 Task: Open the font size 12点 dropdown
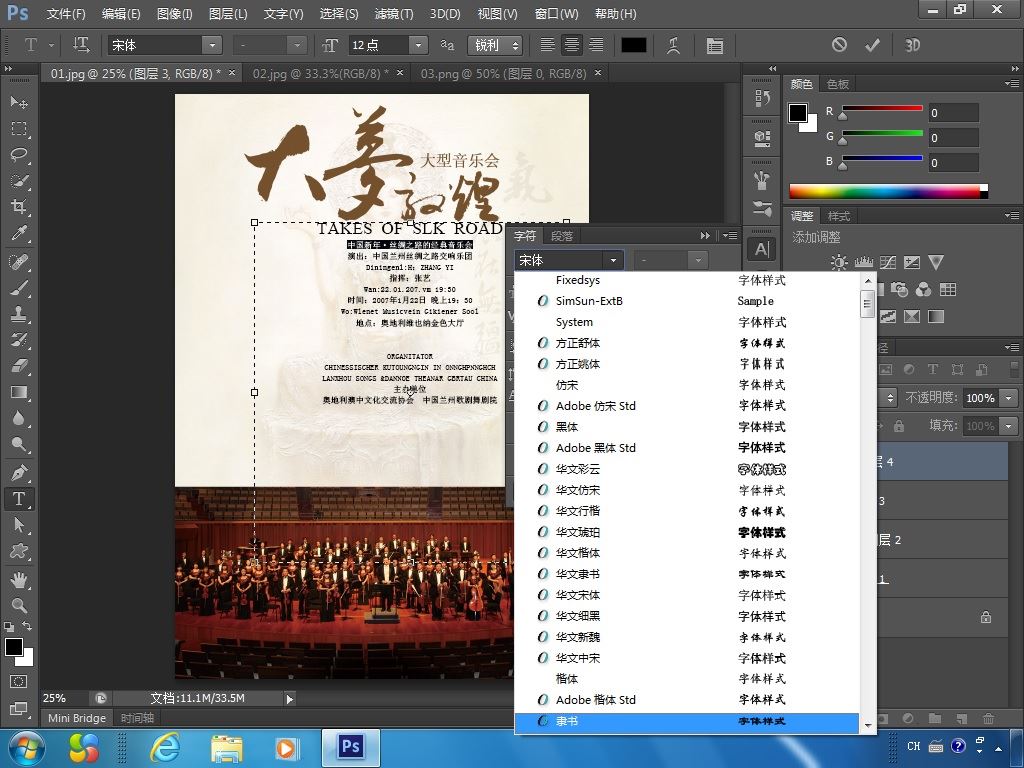click(x=418, y=45)
